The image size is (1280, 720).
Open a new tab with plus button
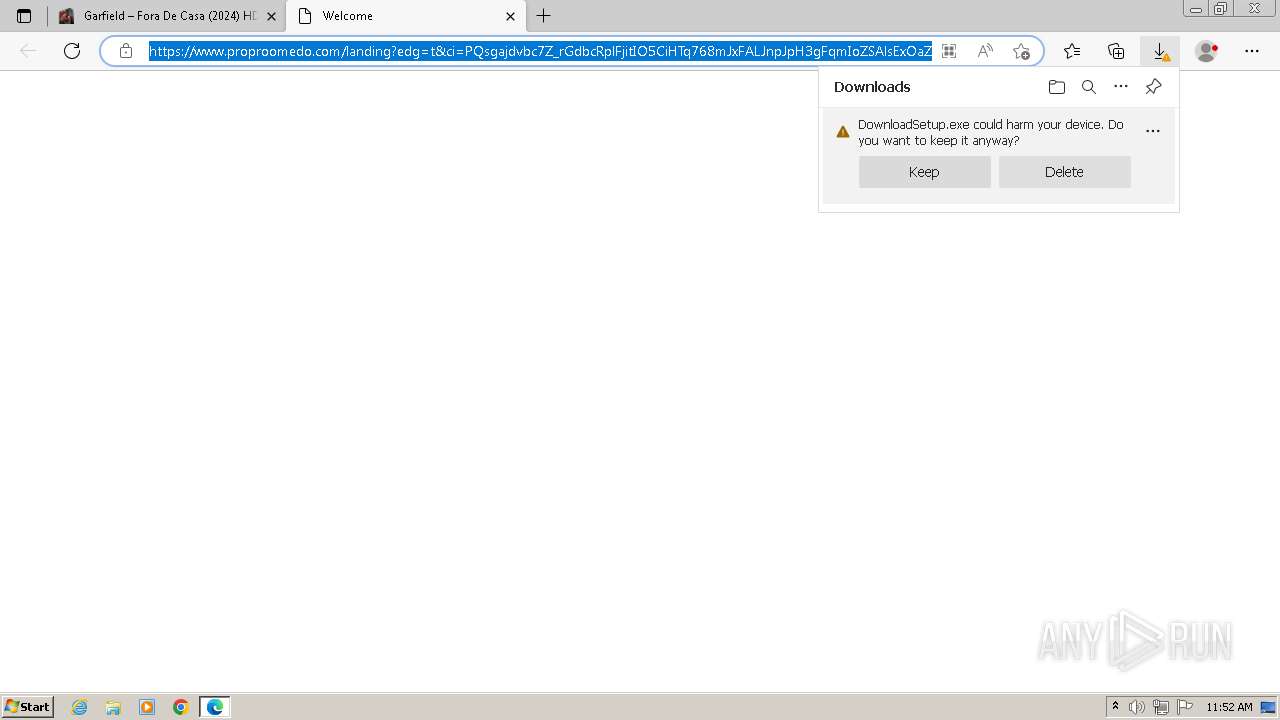click(543, 16)
